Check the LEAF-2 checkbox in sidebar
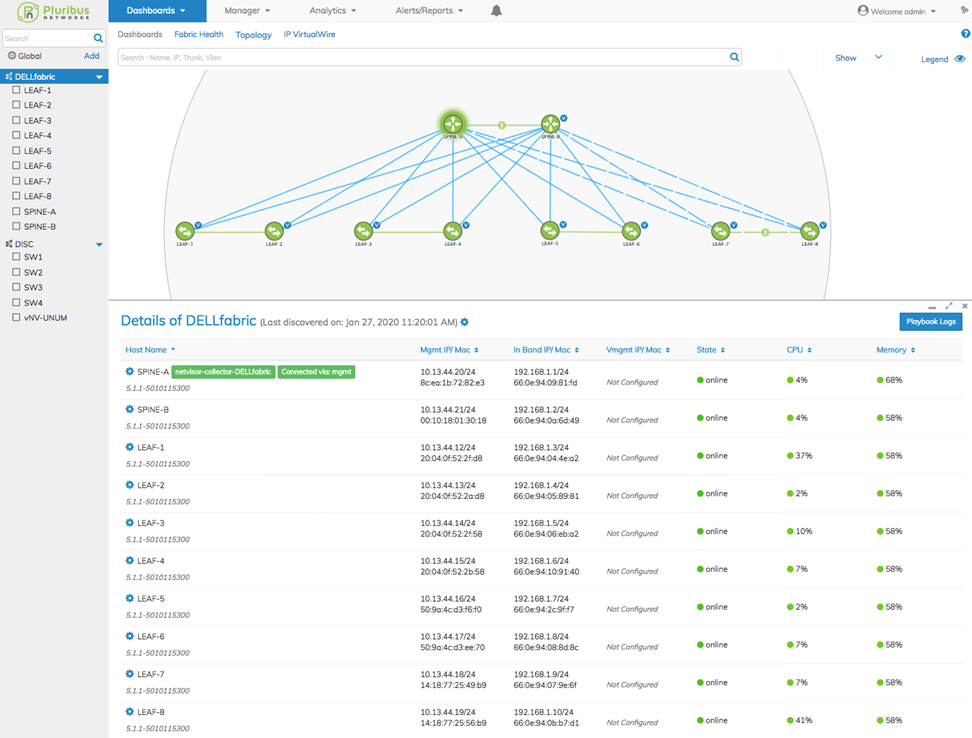The height and width of the screenshot is (738, 972). pos(16,105)
